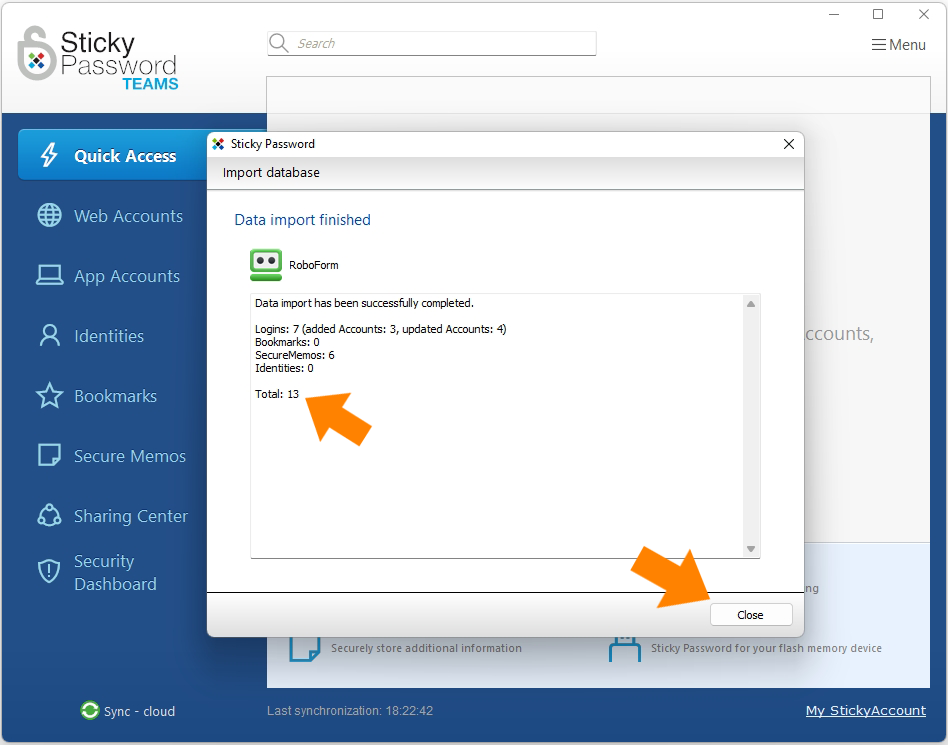This screenshot has width=948, height=745.
Task: Click the Secure Memos note icon
Action: tap(50, 455)
